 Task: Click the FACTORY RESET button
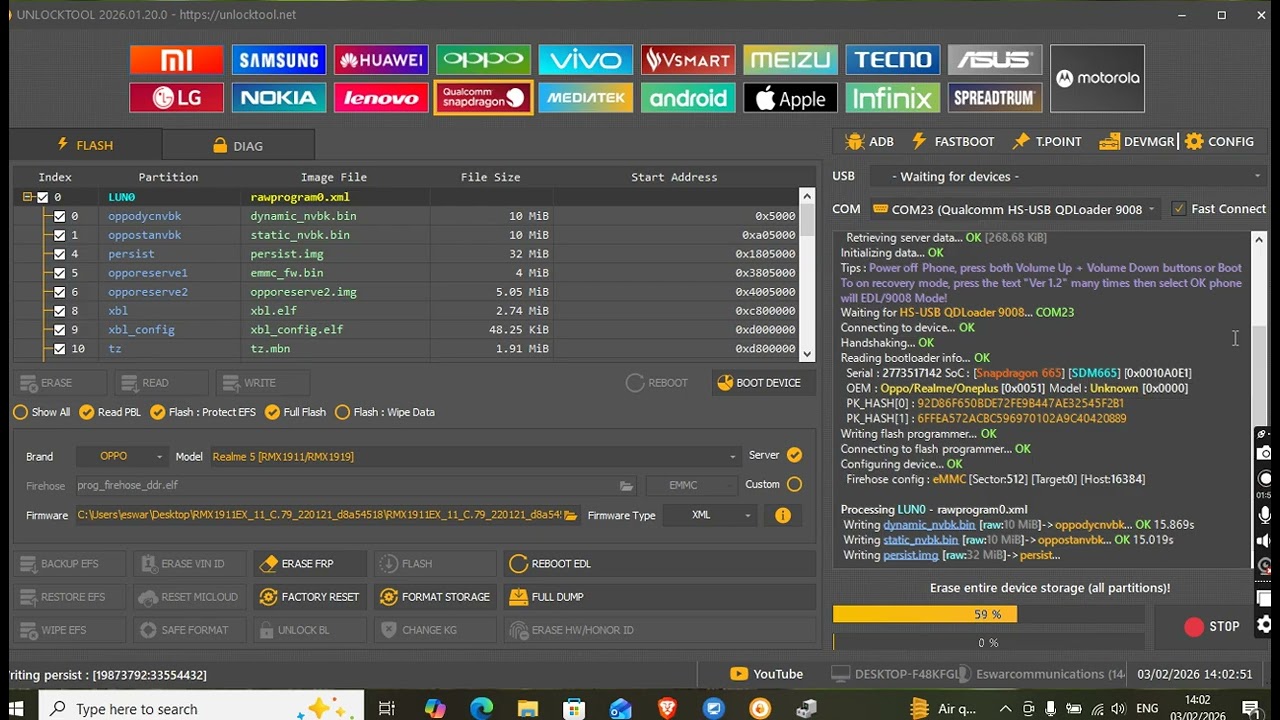(x=308, y=597)
